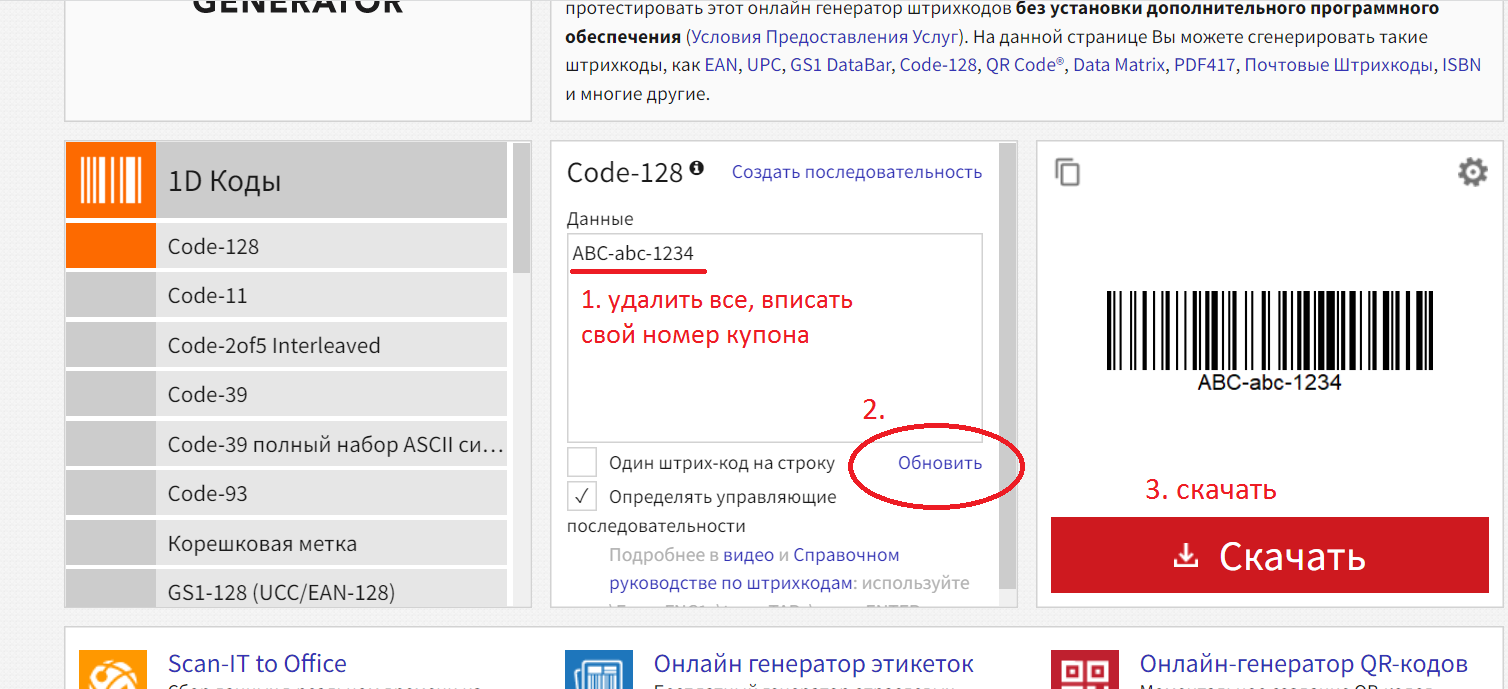Image resolution: width=1508 pixels, height=689 pixels.
Task: Select Code-128 in barcode list
Action: coord(287,246)
